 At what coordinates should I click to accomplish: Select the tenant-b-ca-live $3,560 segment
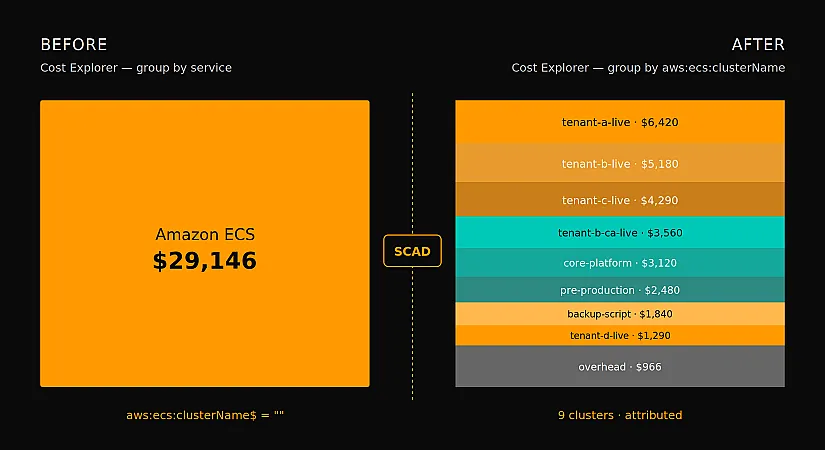click(620, 232)
